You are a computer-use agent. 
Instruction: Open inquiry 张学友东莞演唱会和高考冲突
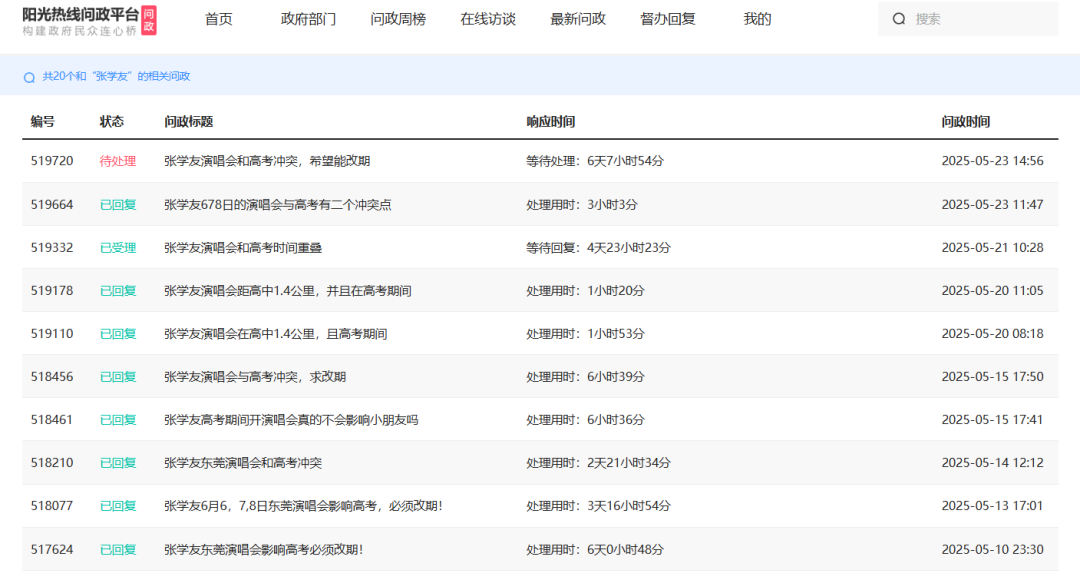click(243, 463)
